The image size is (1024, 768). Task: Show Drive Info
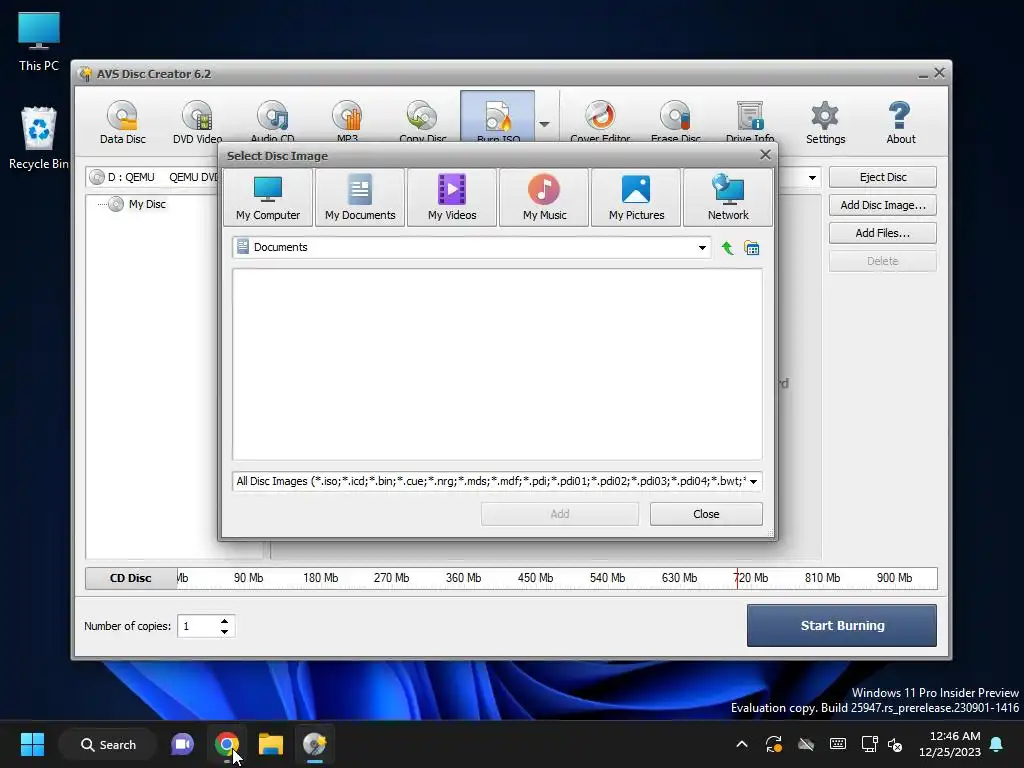(x=750, y=122)
